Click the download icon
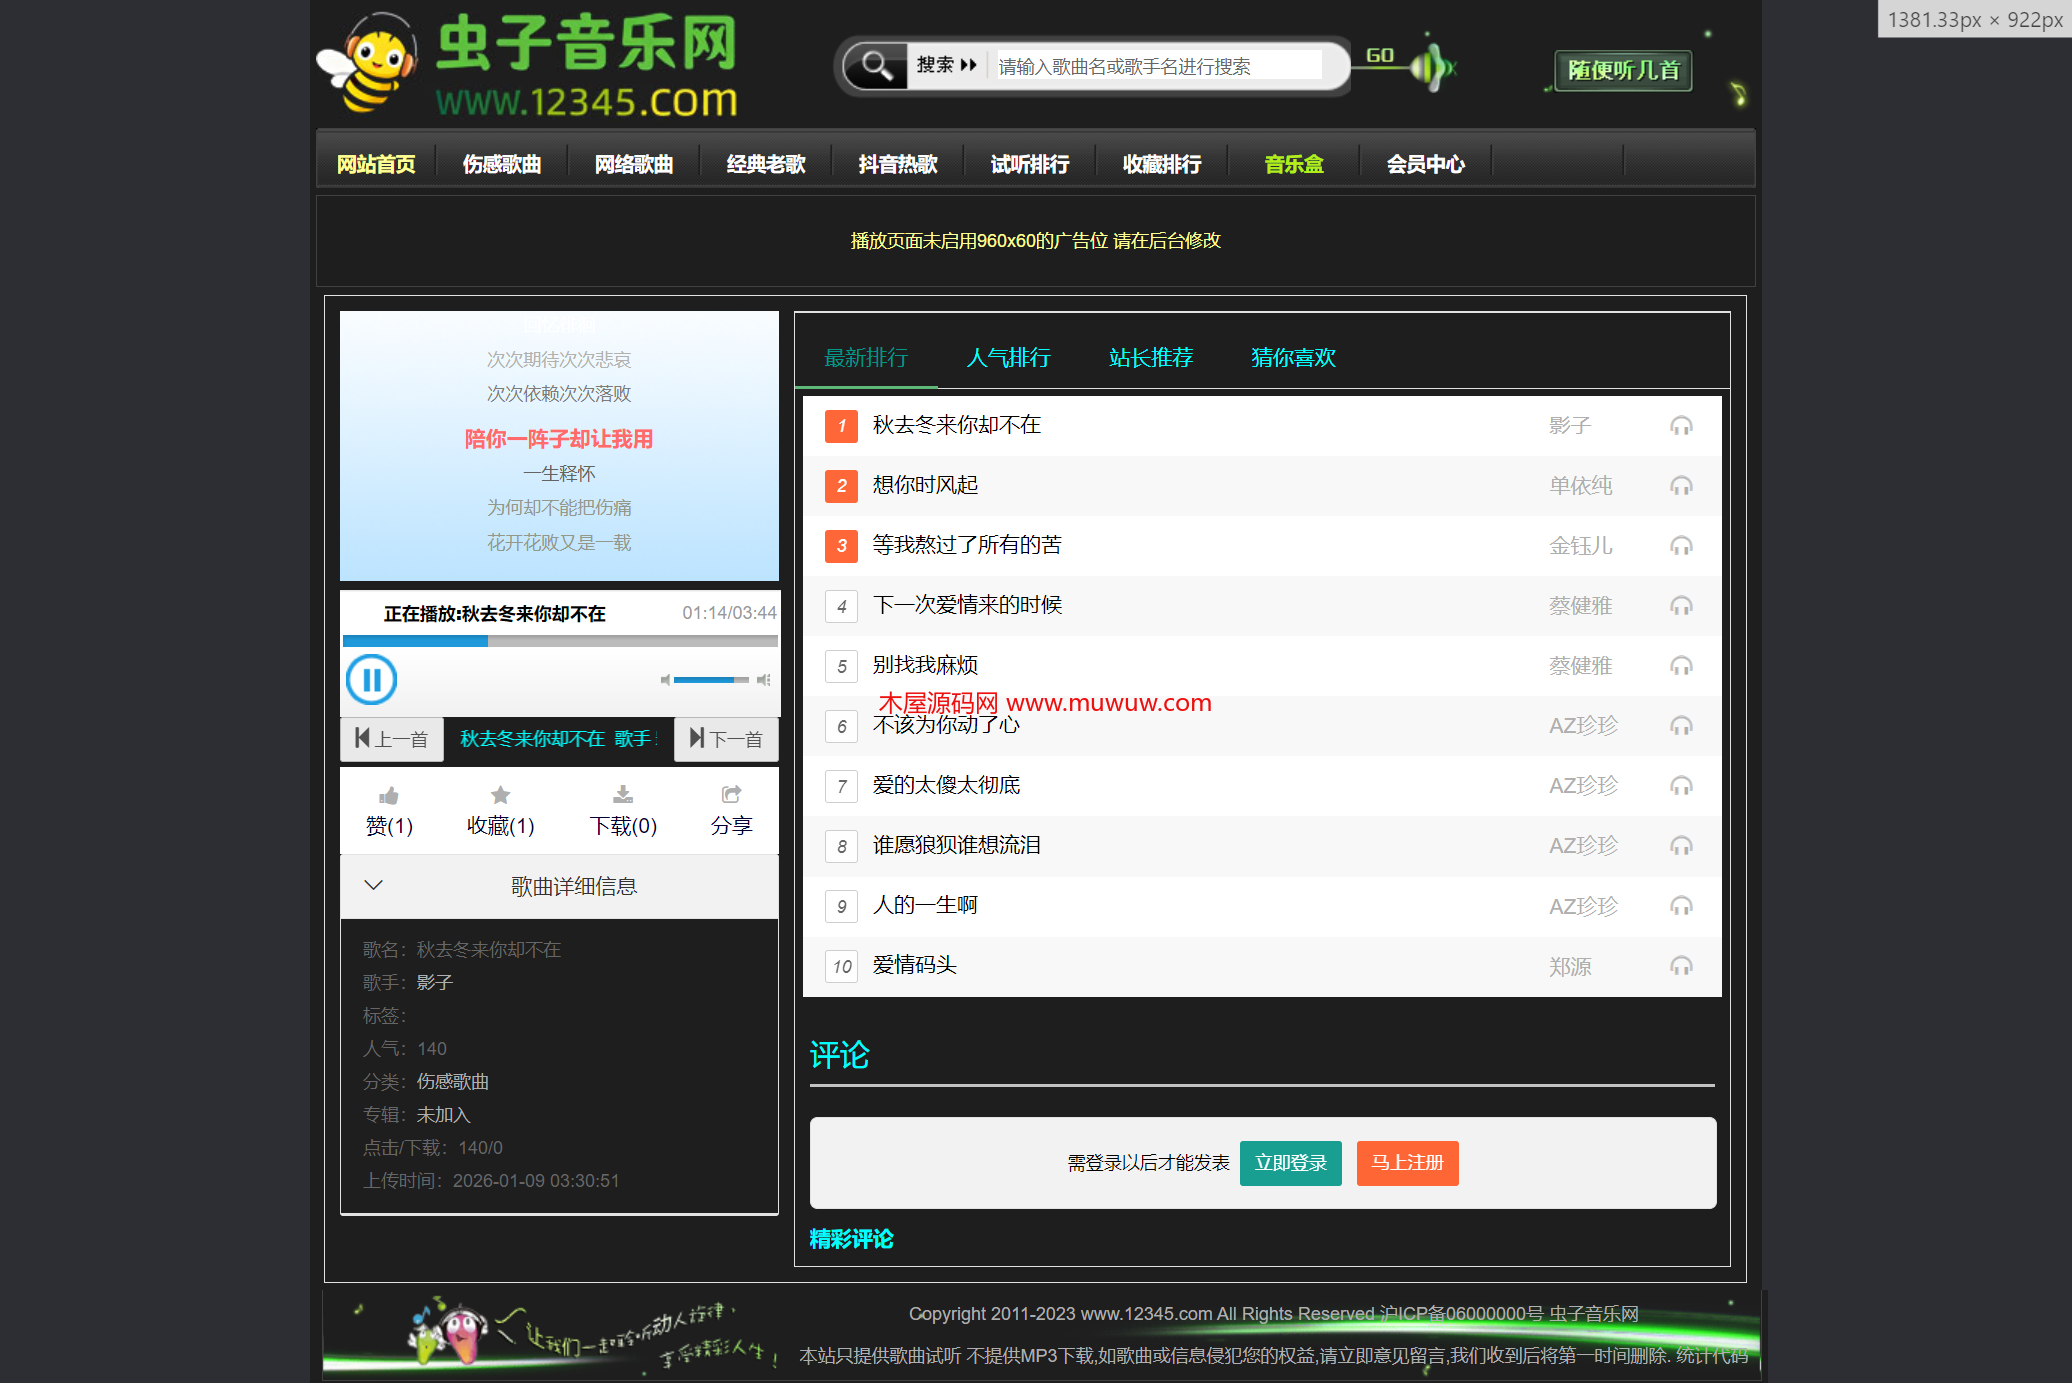The image size is (2072, 1383). 622,795
